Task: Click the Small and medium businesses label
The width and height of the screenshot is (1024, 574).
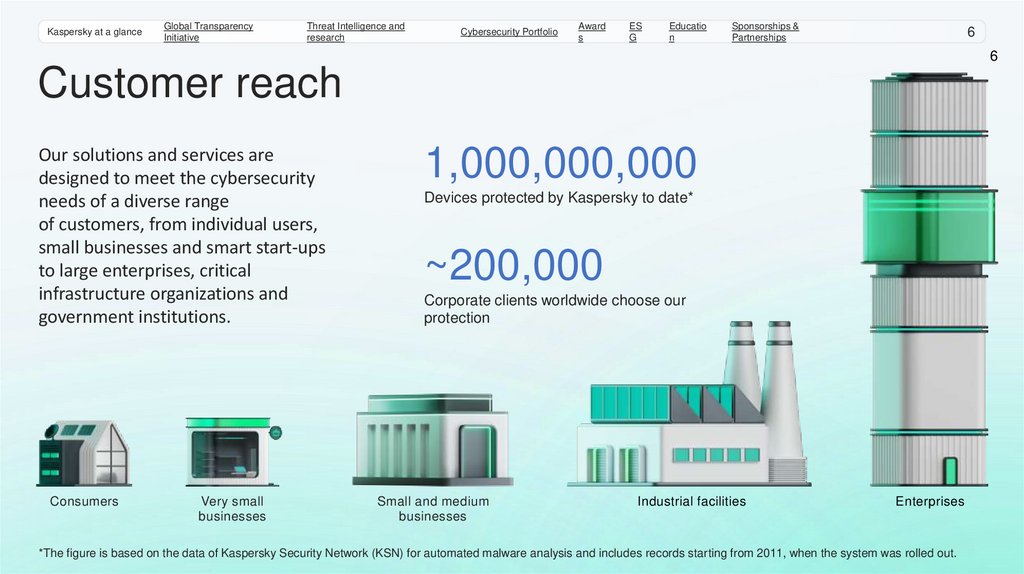Action: pos(432,509)
